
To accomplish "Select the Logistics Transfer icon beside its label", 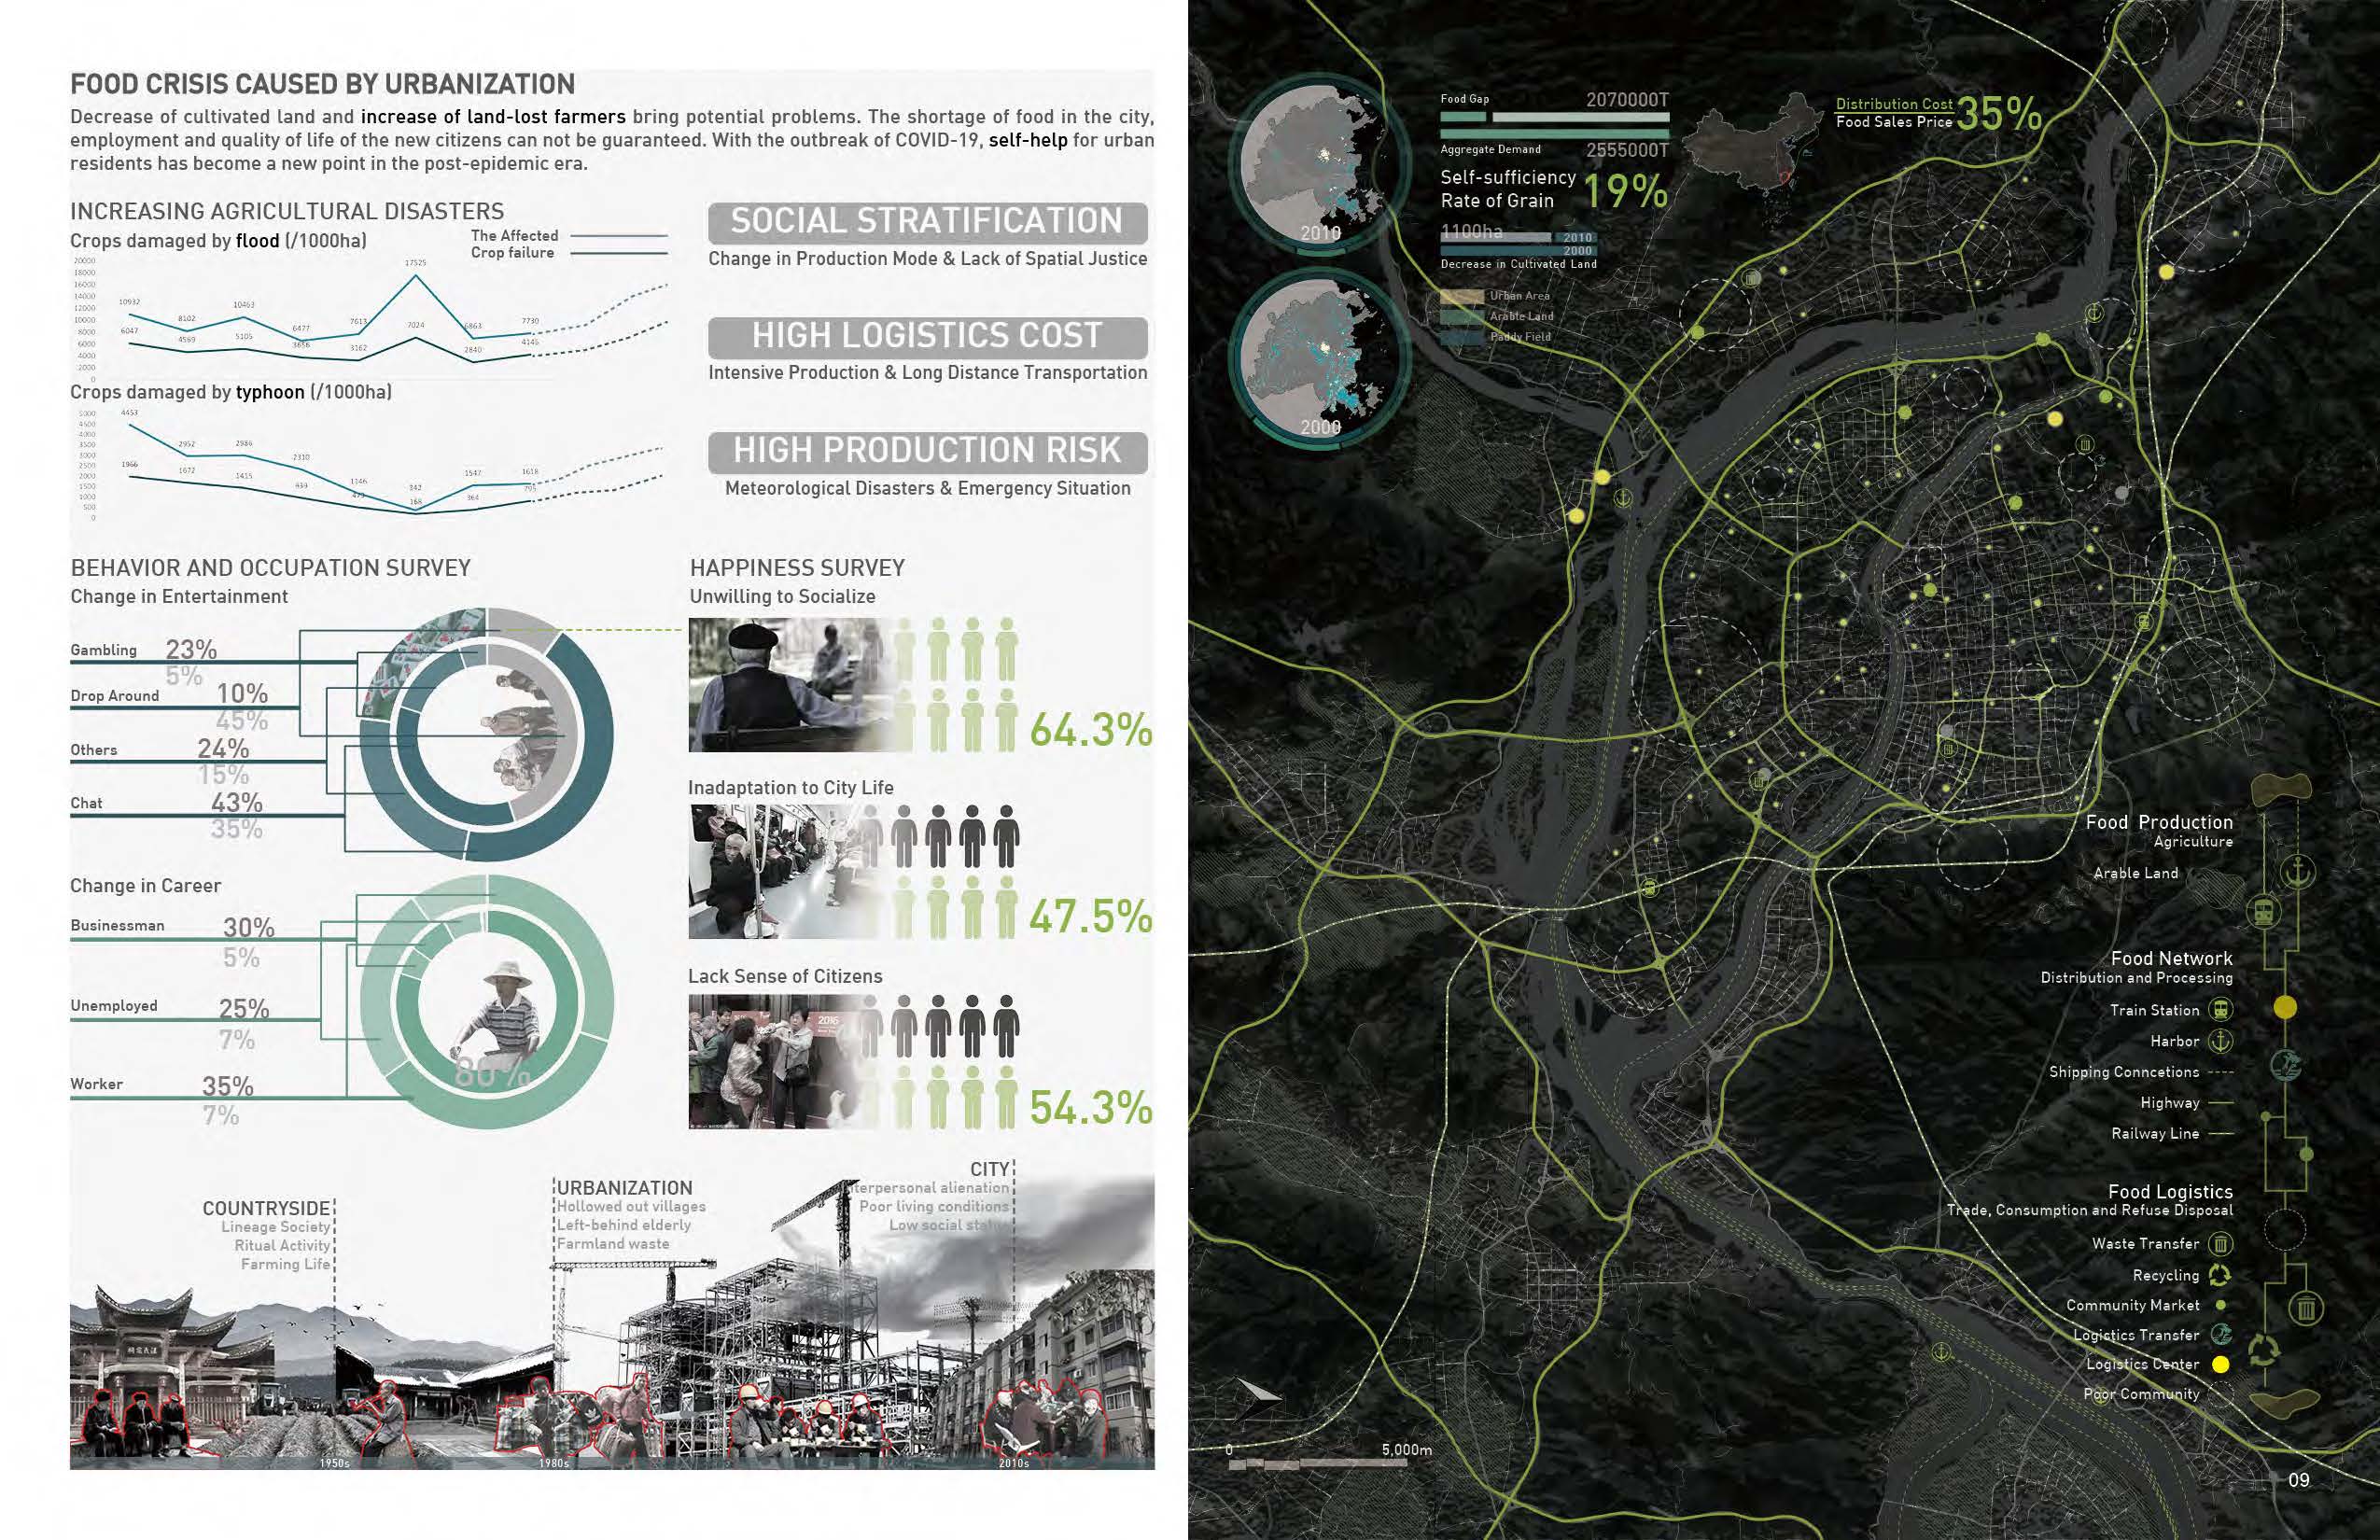I will (x=2220, y=1334).
